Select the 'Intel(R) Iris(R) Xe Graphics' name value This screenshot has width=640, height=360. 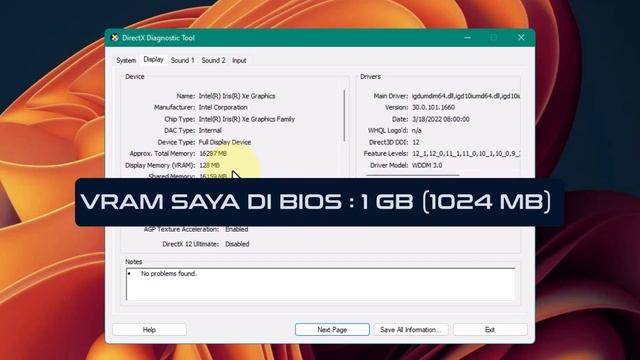[x=237, y=96]
